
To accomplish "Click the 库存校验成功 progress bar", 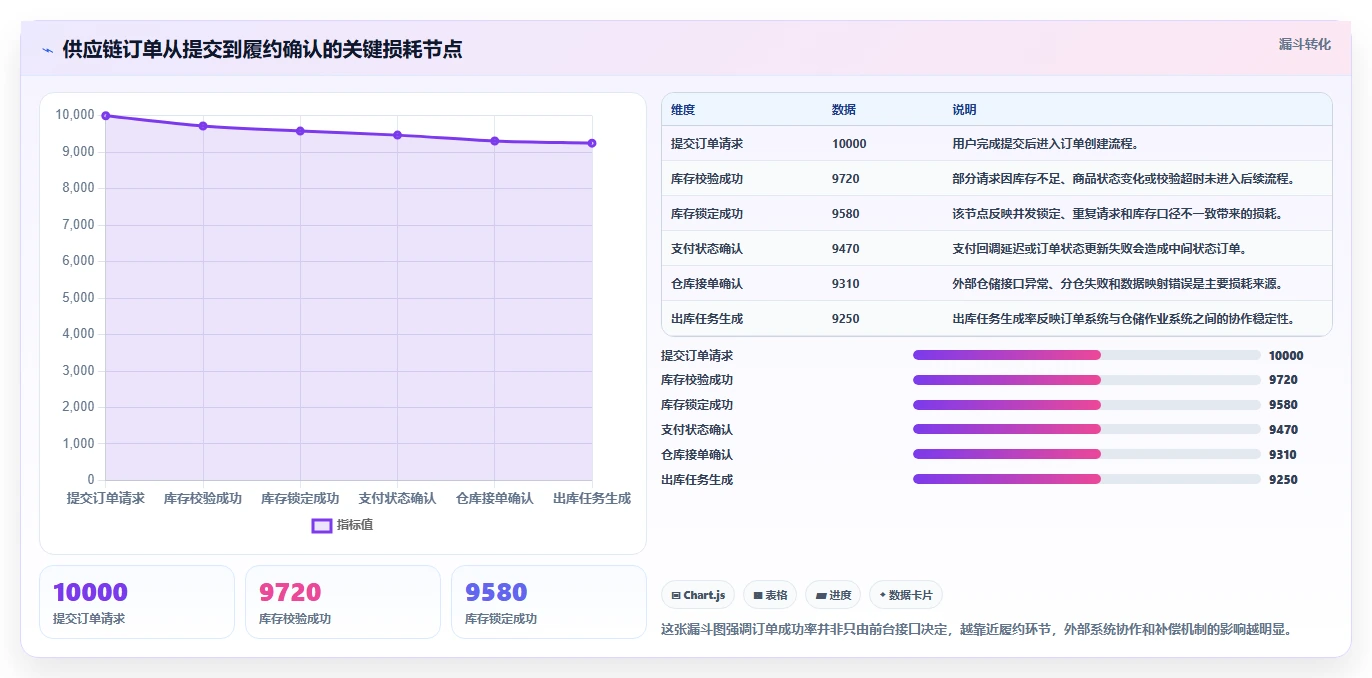I will click(1087, 380).
